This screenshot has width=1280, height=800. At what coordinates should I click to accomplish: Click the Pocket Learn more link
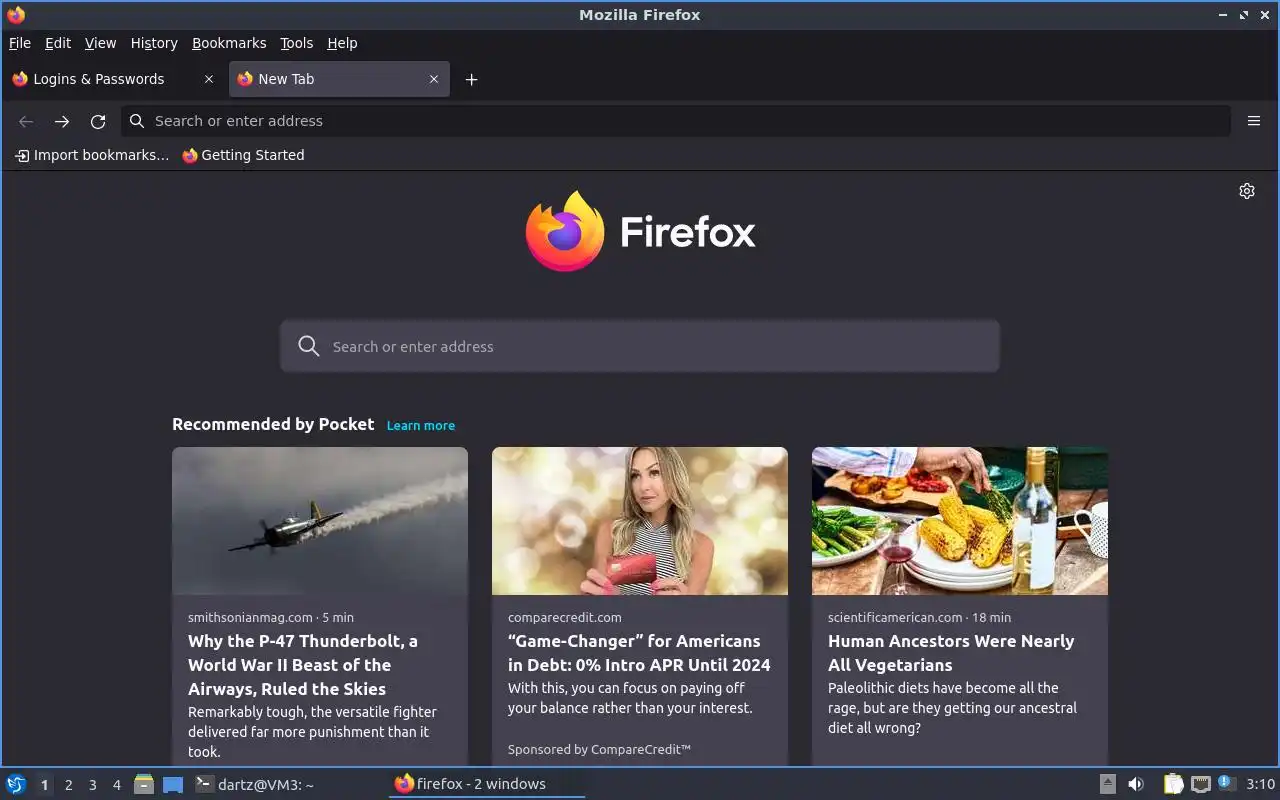421,425
